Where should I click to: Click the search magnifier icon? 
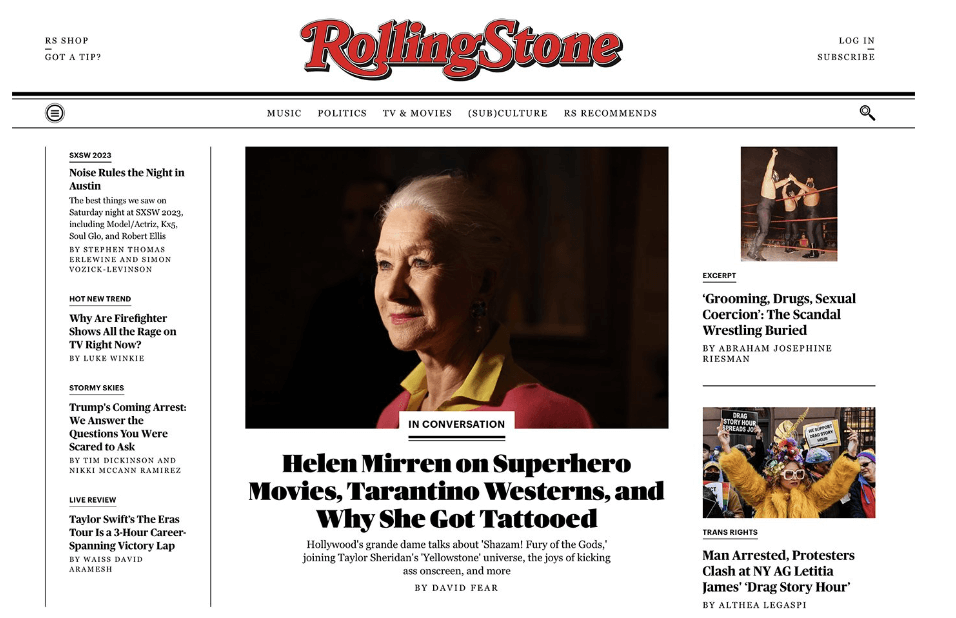point(867,113)
